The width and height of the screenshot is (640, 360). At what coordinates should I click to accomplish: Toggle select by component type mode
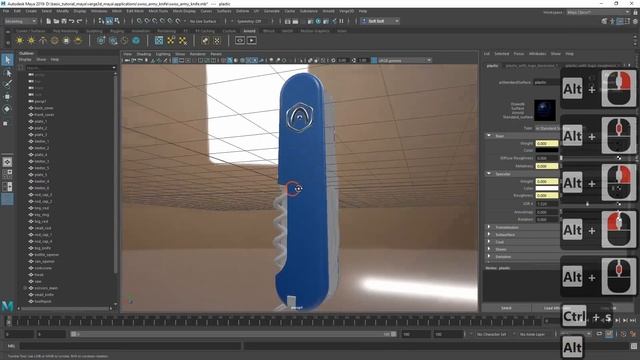click(x=117, y=21)
